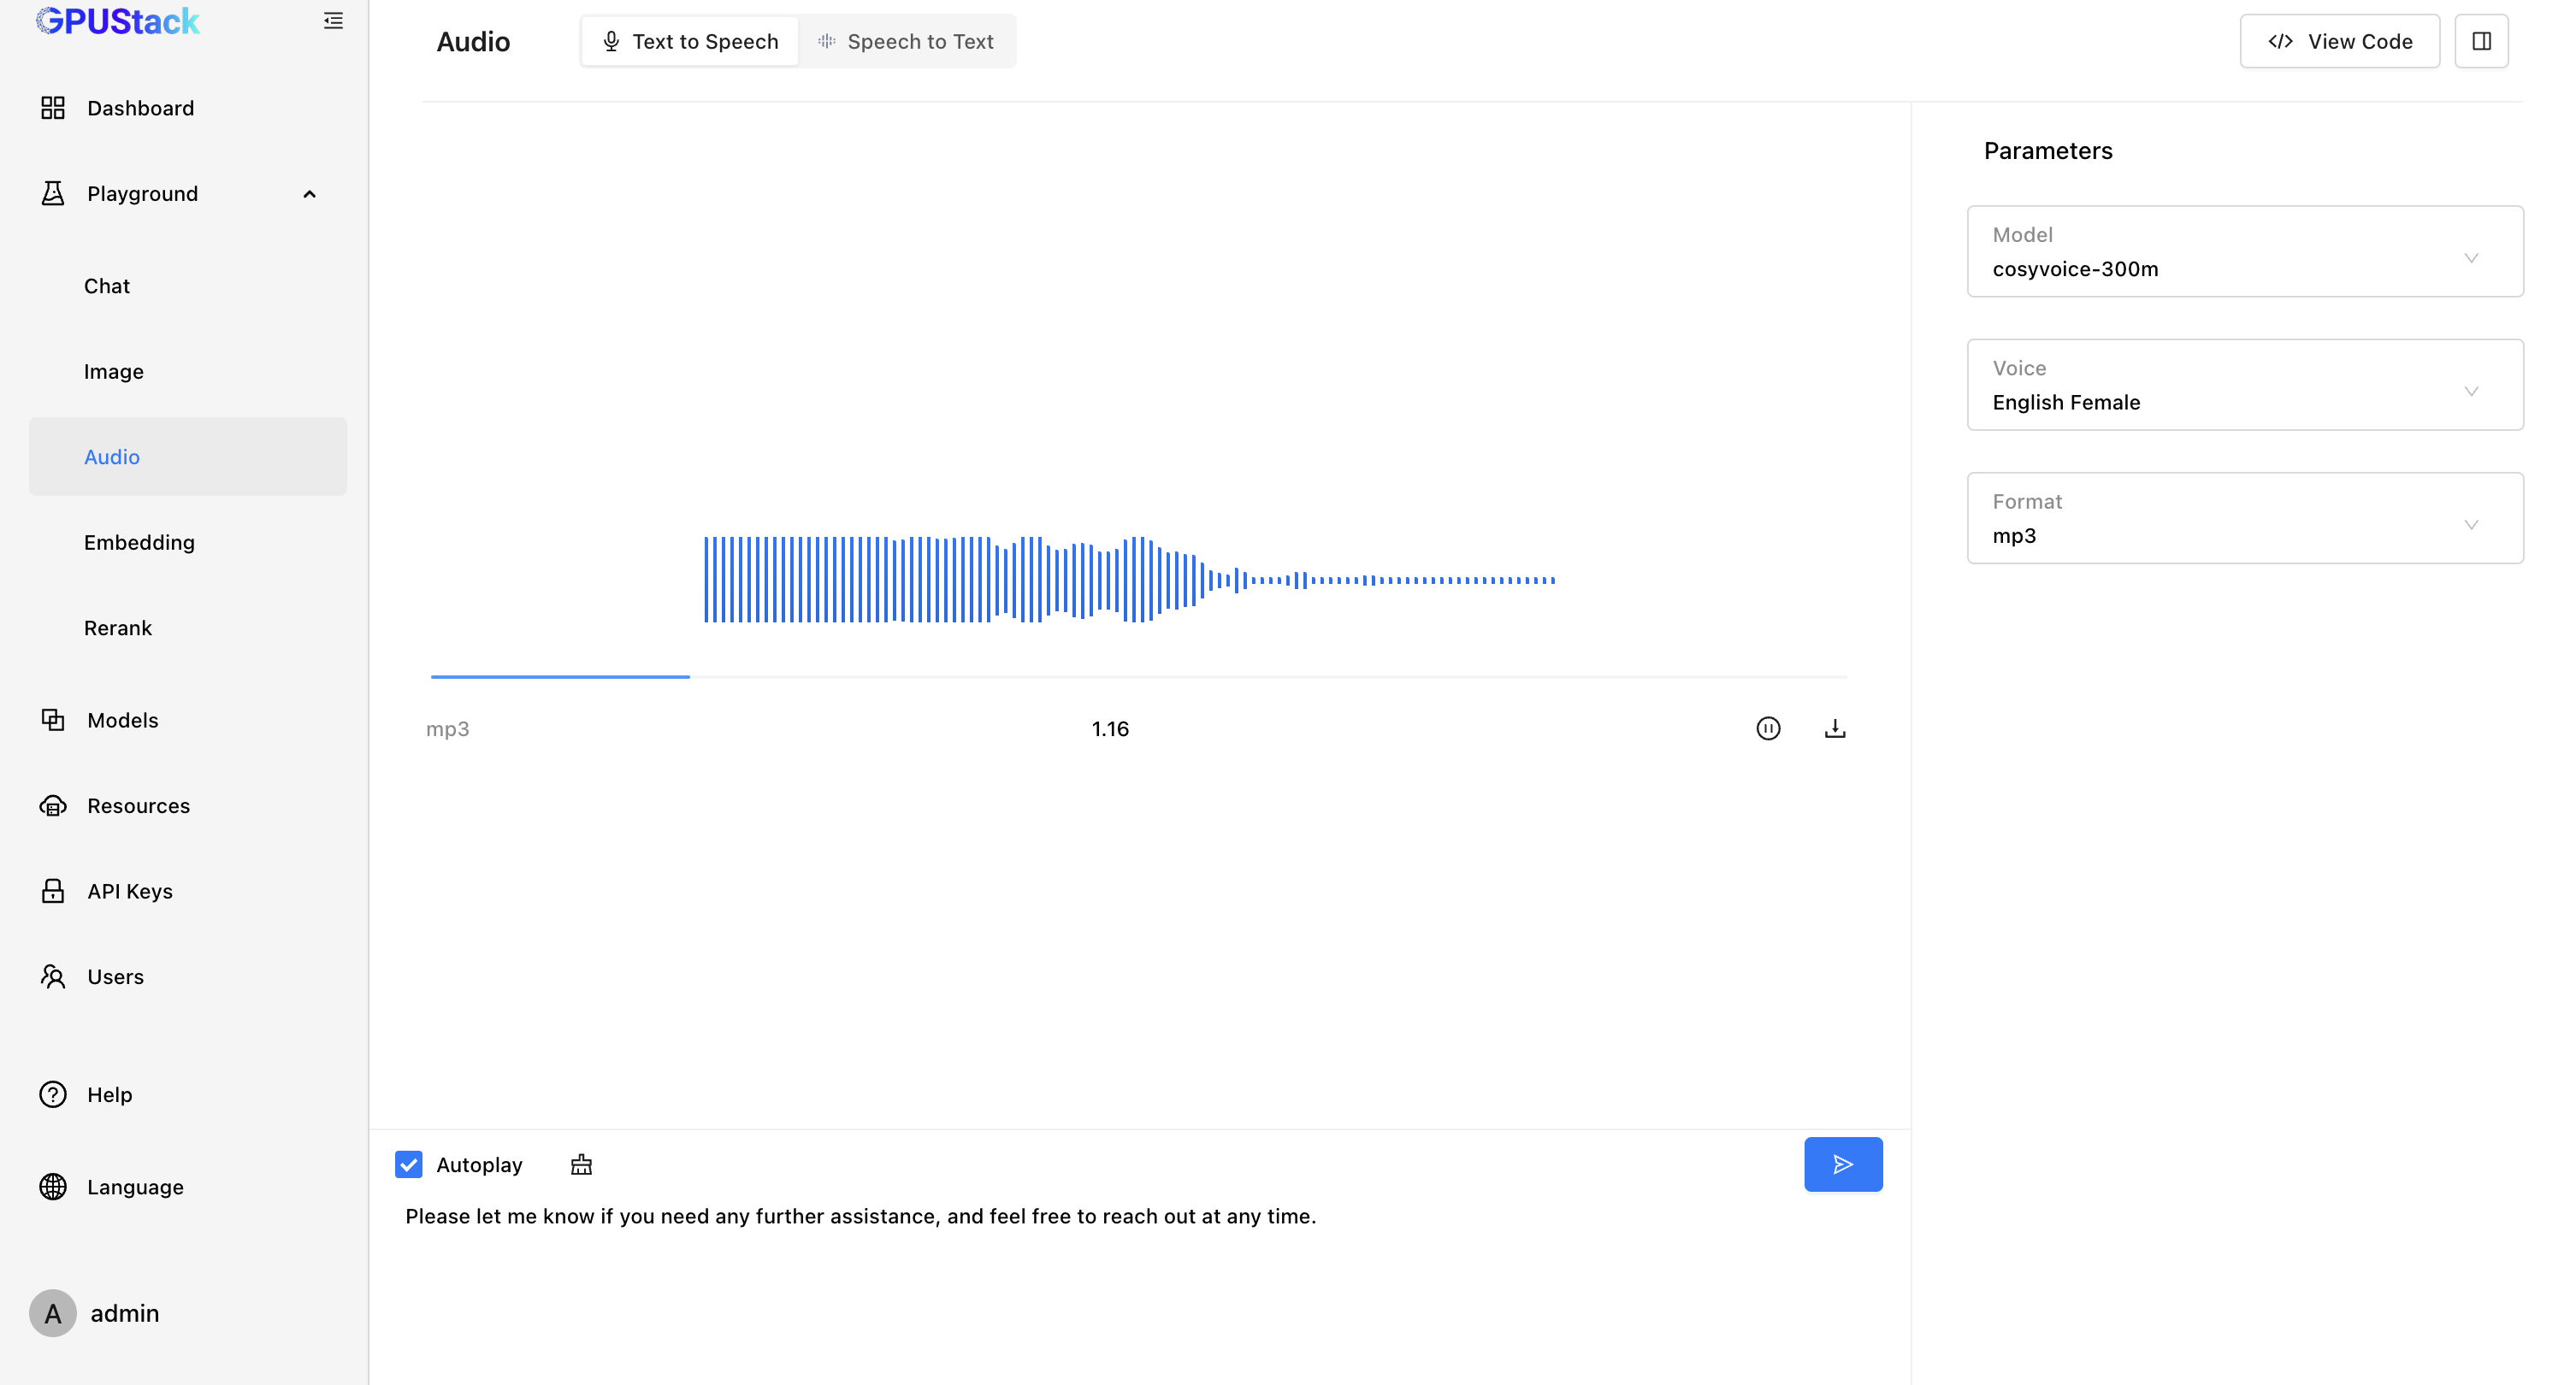
Task: Toggle the parameters panel layout icon
Action: (x=2482, y=41)
